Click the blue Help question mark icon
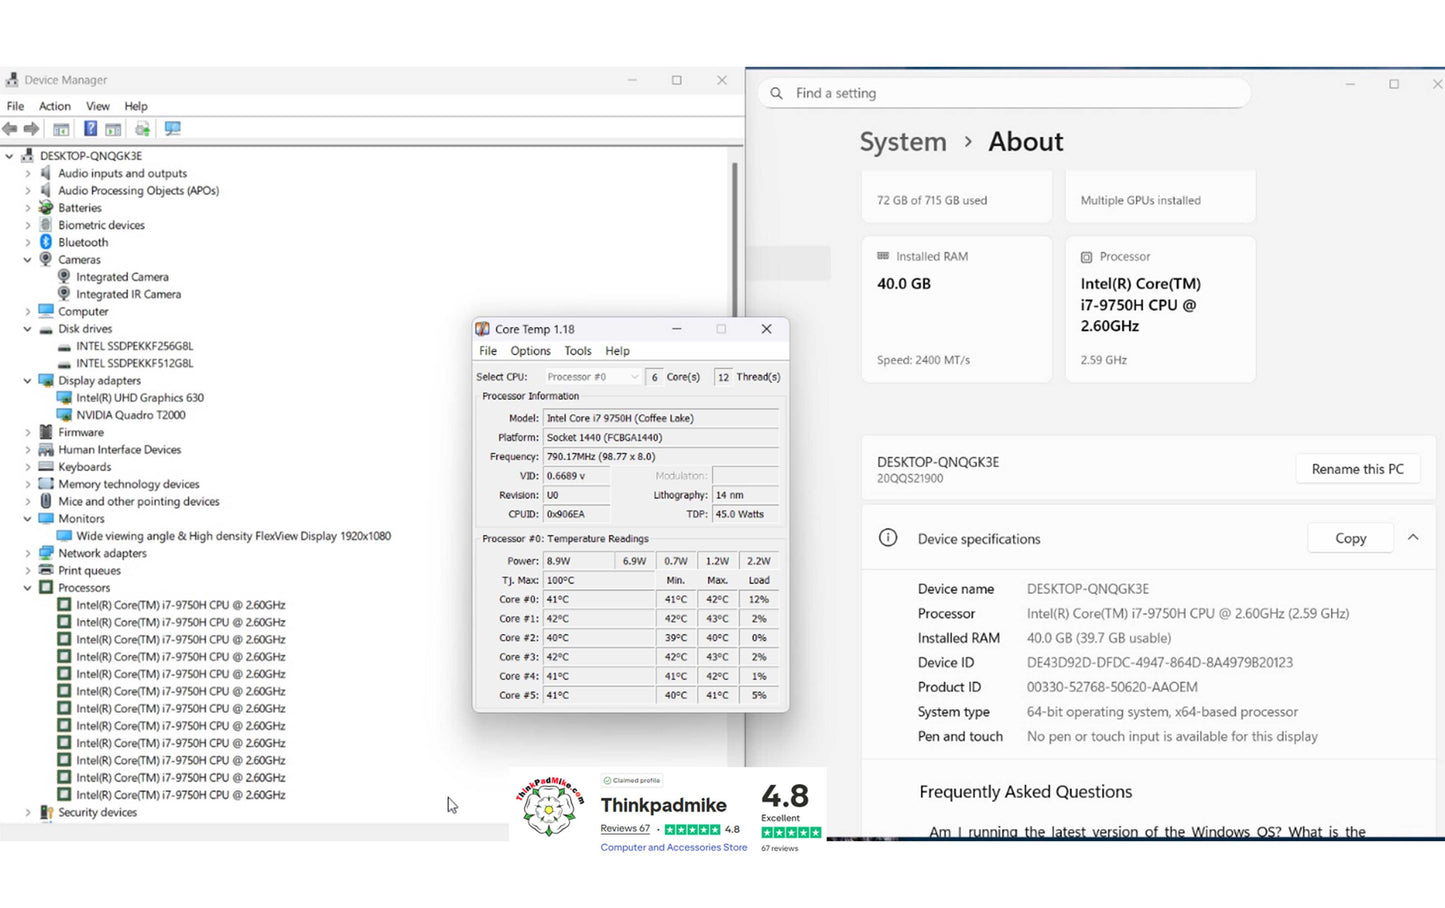The height and width of the screenshot is (908, 1445). tap(90, 129)
